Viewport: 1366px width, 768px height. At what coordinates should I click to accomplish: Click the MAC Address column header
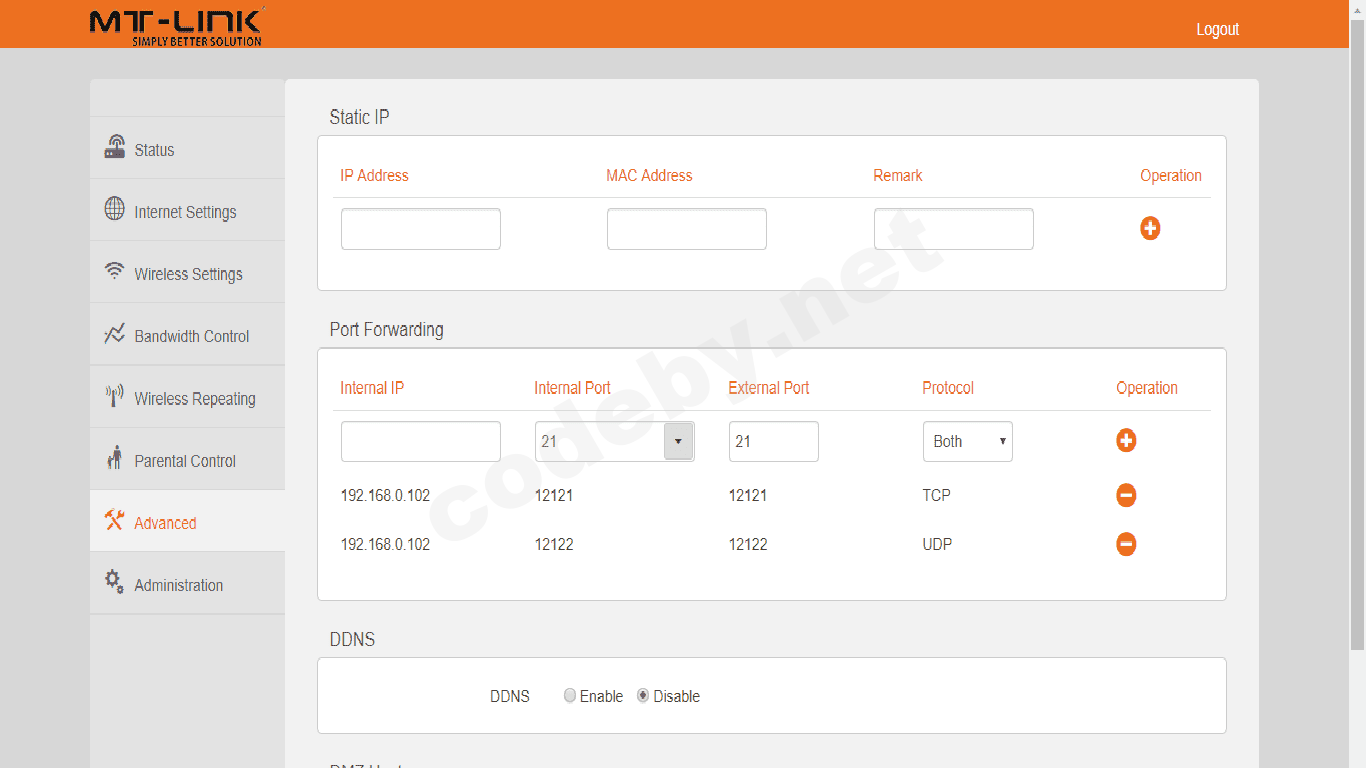pyautogui.click(x=649, y=175)
